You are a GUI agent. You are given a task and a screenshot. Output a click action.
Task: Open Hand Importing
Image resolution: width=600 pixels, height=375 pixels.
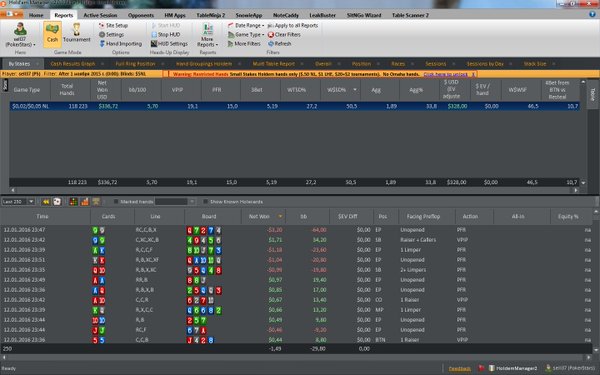[x=121, y=44]
